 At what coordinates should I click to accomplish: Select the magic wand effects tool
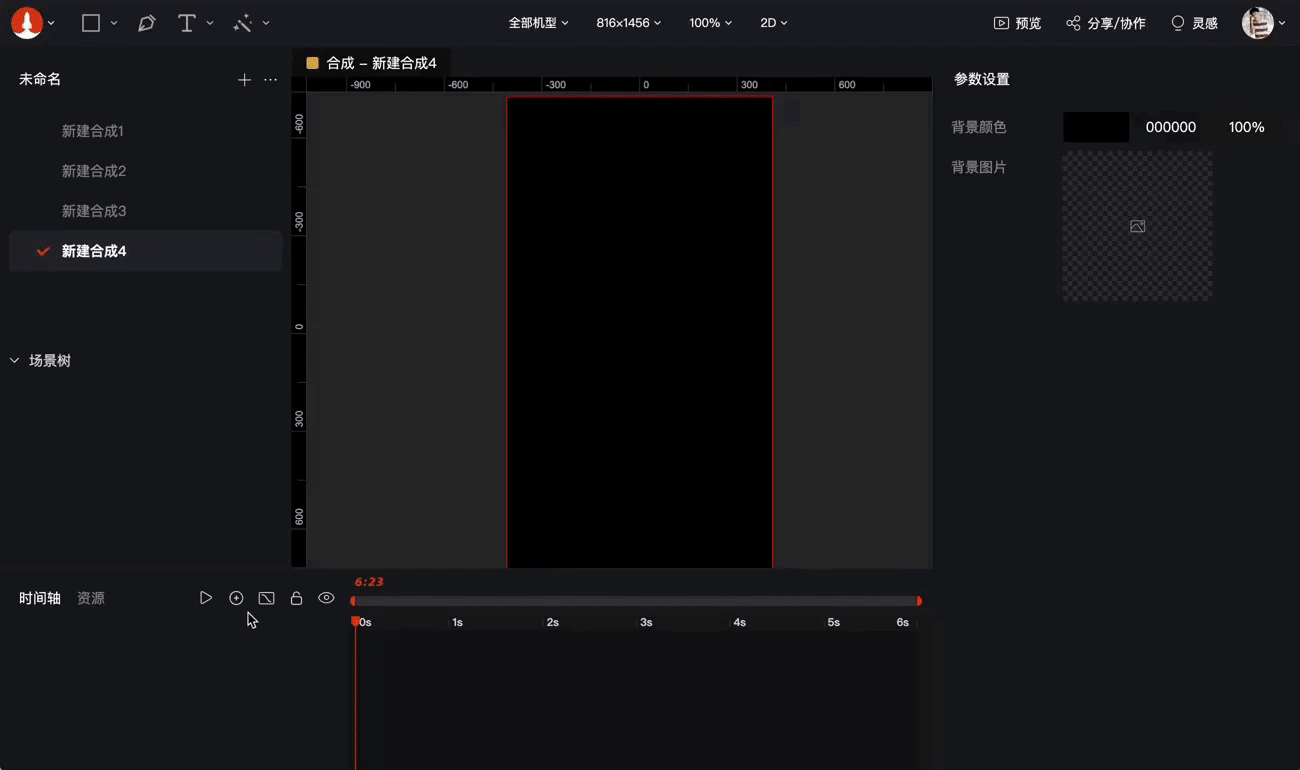tap(242, 23)
